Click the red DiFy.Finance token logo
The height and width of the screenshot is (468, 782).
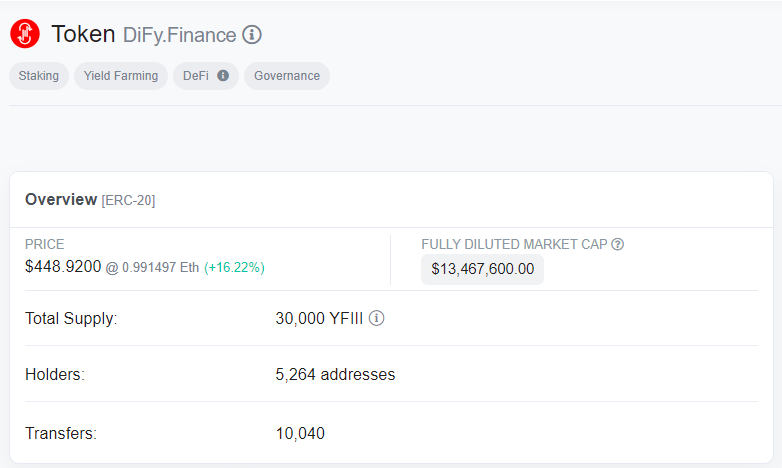point(25,33)
